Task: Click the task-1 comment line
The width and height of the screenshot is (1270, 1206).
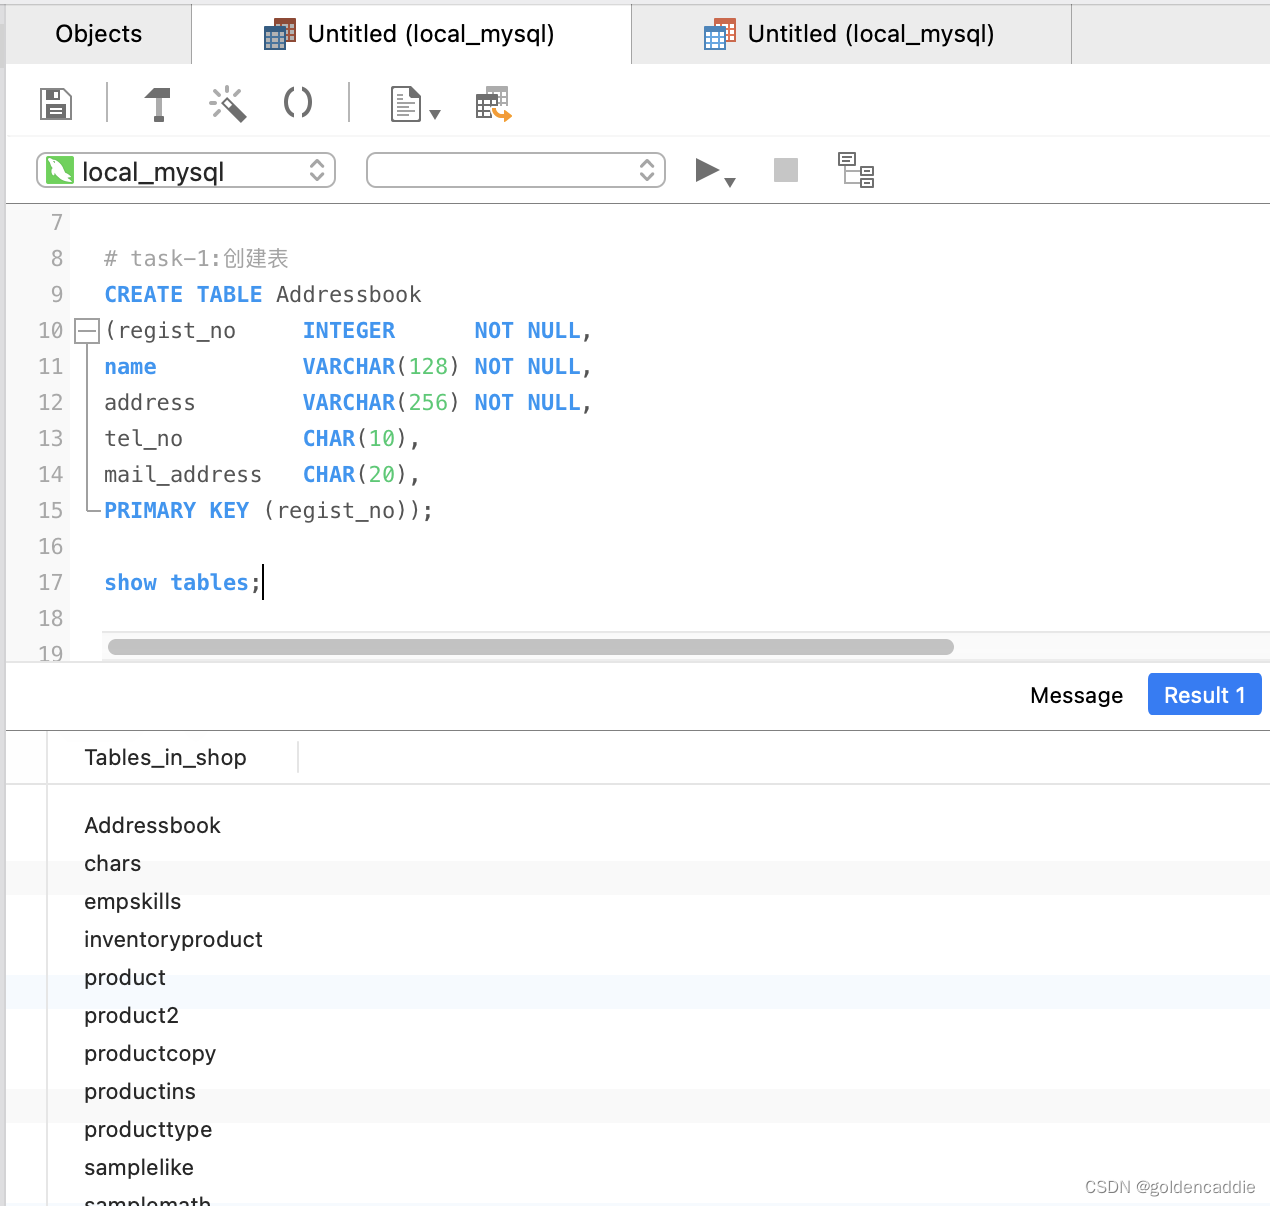Action: (x=196, y=258)
